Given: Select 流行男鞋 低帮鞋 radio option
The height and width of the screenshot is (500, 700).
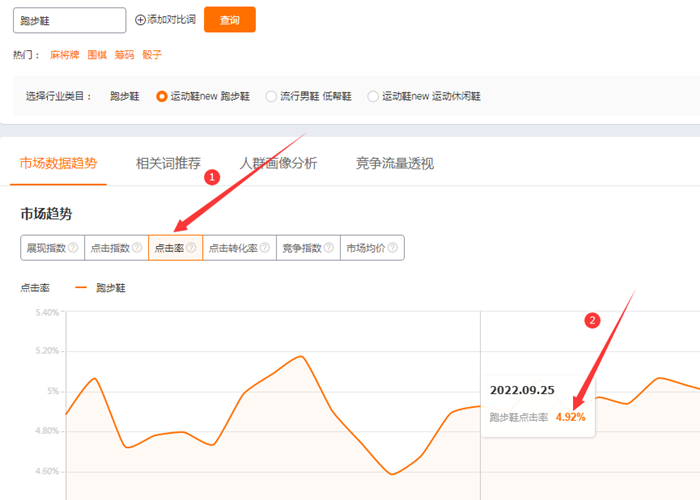Looking at the screenshot, I should 270,97.
